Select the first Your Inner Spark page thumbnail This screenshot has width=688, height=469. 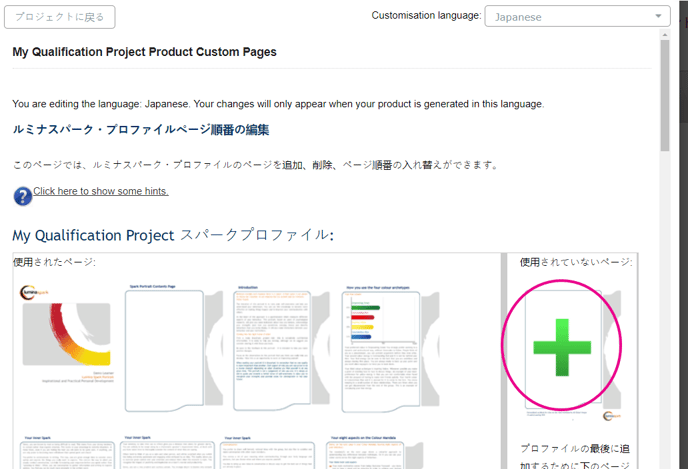[x=67, y=452]
